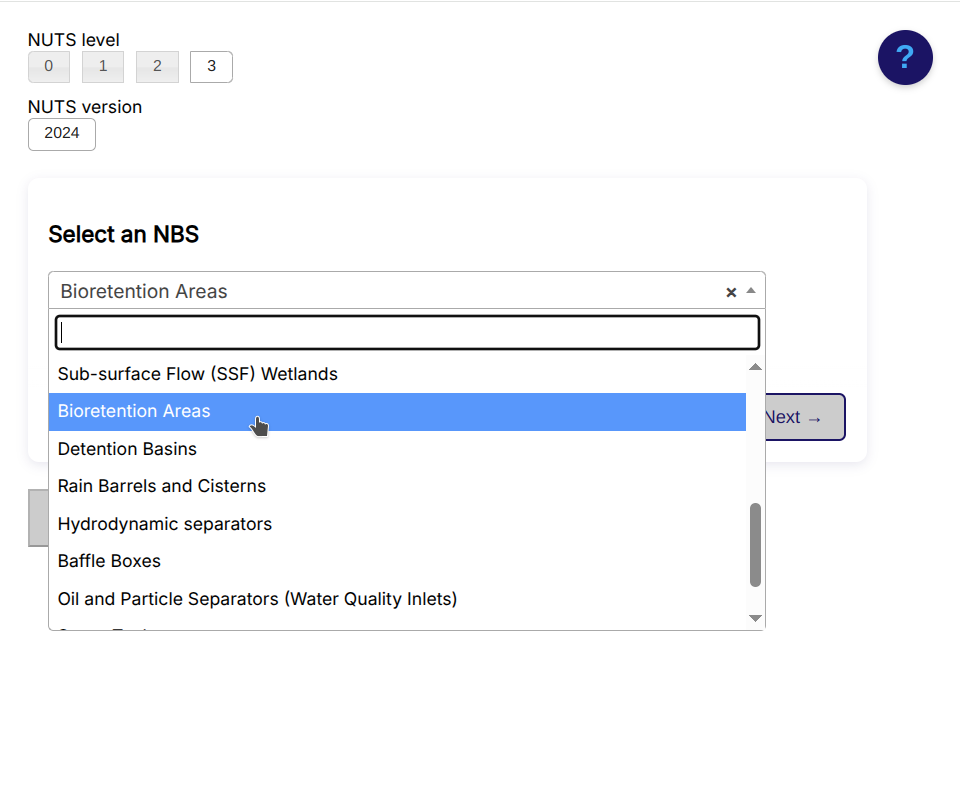Click the scrollbar down arrow in the list
The image size is (960, 792).
[x=755, y=618]
